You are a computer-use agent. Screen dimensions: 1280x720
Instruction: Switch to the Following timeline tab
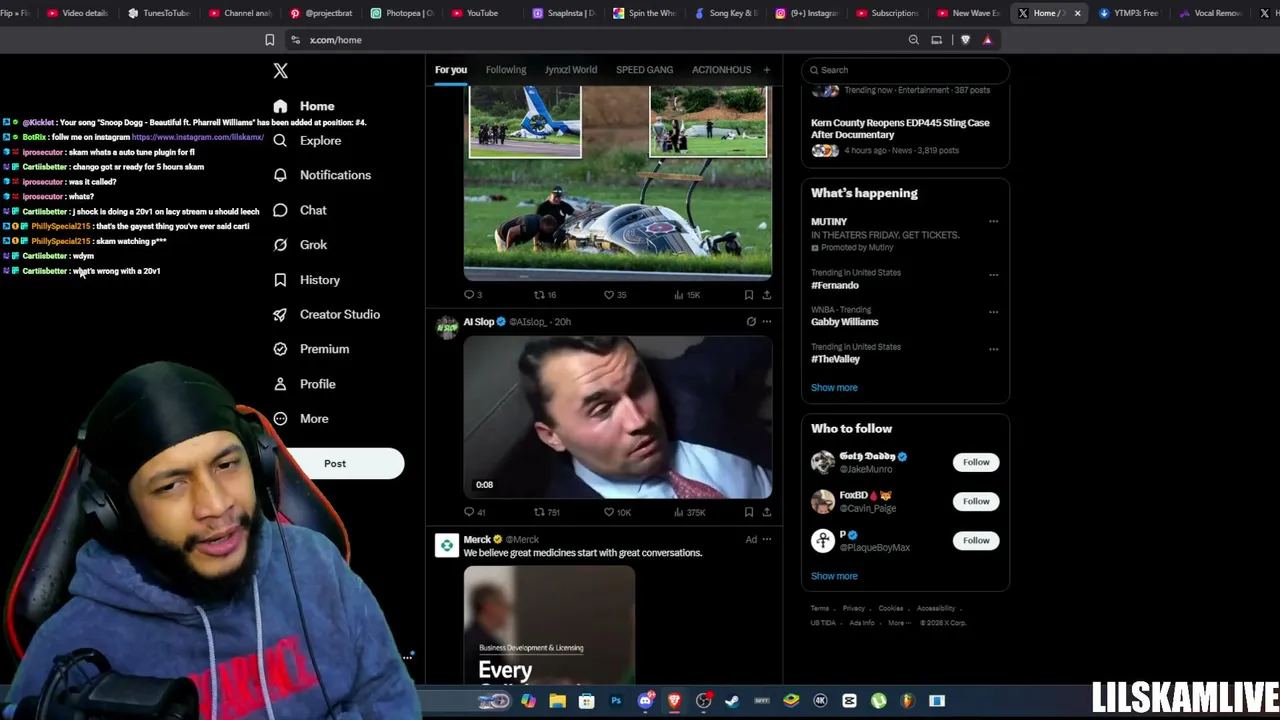[x=506, y=70]
